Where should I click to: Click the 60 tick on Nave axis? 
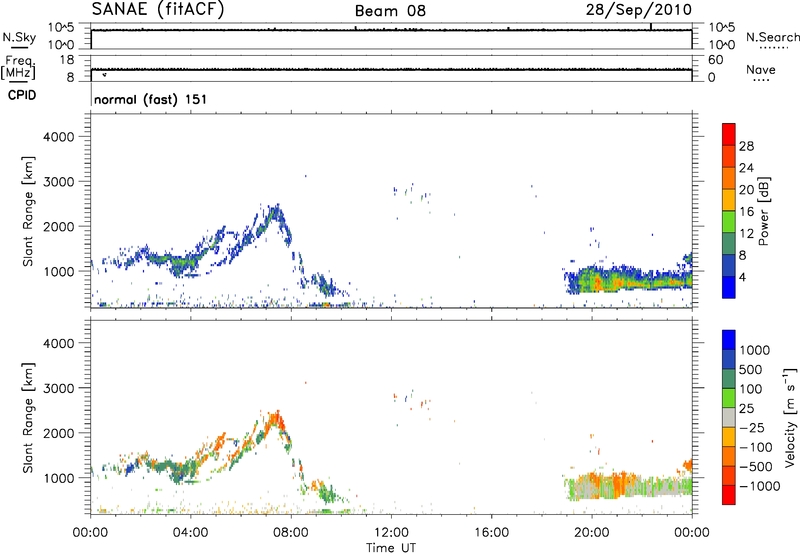[715, 60]
